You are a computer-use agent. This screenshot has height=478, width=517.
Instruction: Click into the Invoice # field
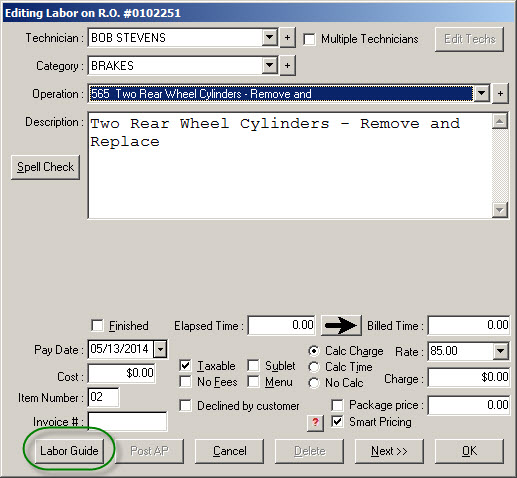[127, 421]
